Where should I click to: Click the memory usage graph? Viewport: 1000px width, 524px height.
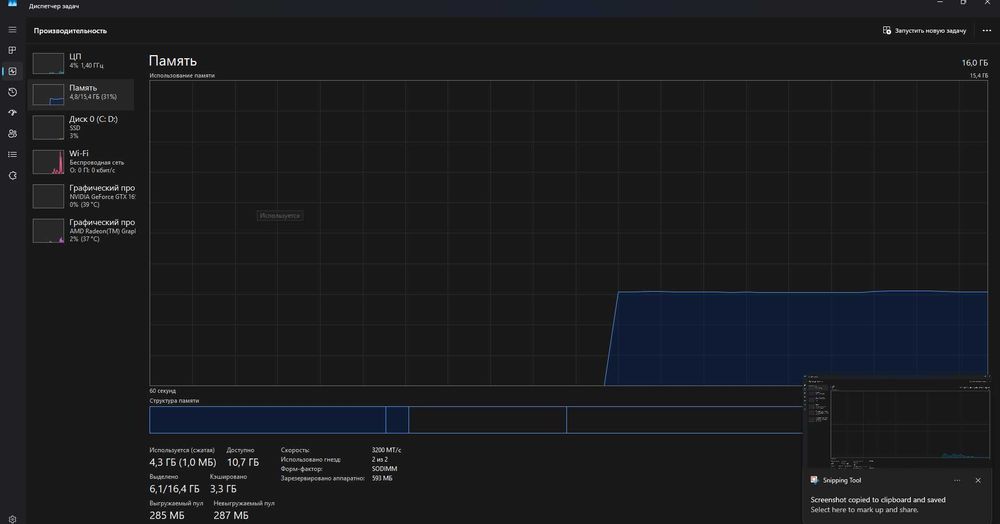coord(568,233)
